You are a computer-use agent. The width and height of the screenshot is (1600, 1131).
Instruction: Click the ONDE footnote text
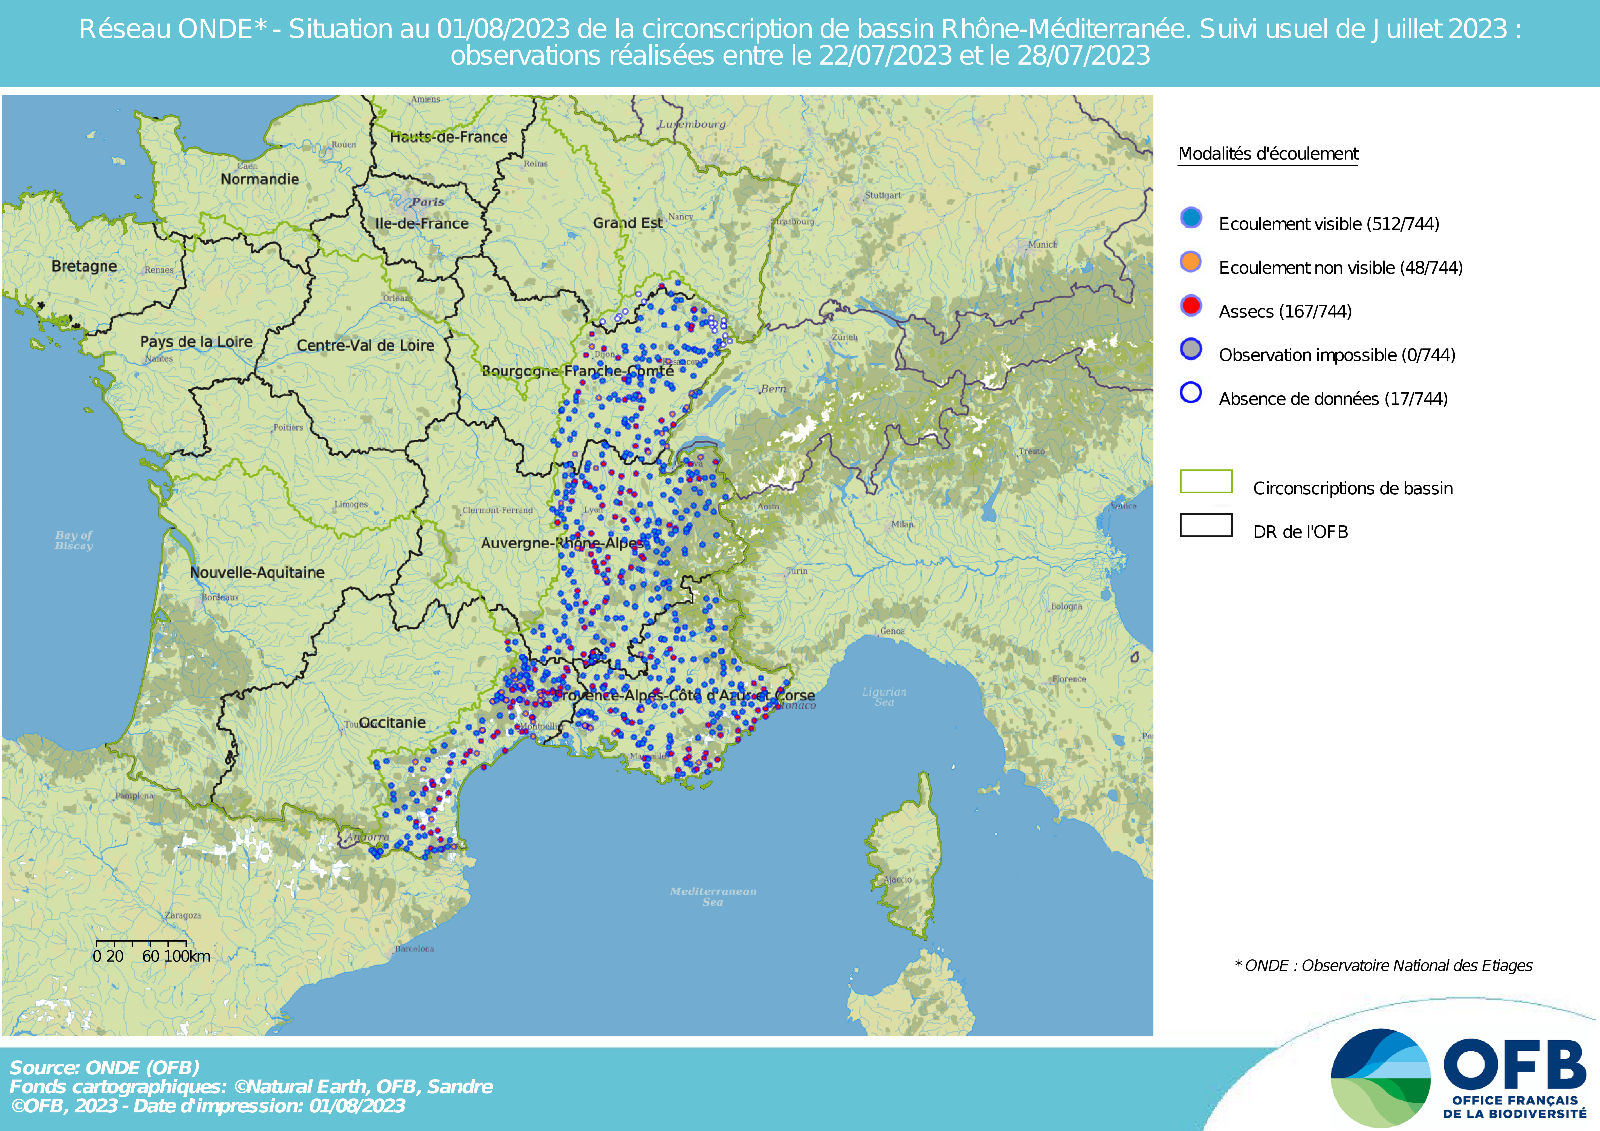click(x=1383, y=966)
